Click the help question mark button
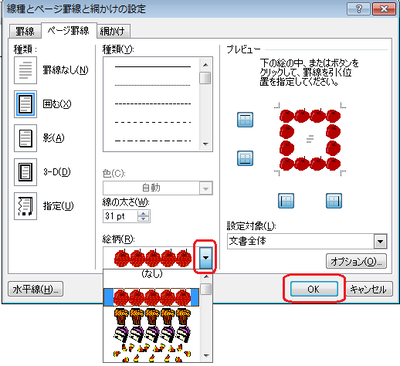The image size is (400, 366). [x=358, y=9]
